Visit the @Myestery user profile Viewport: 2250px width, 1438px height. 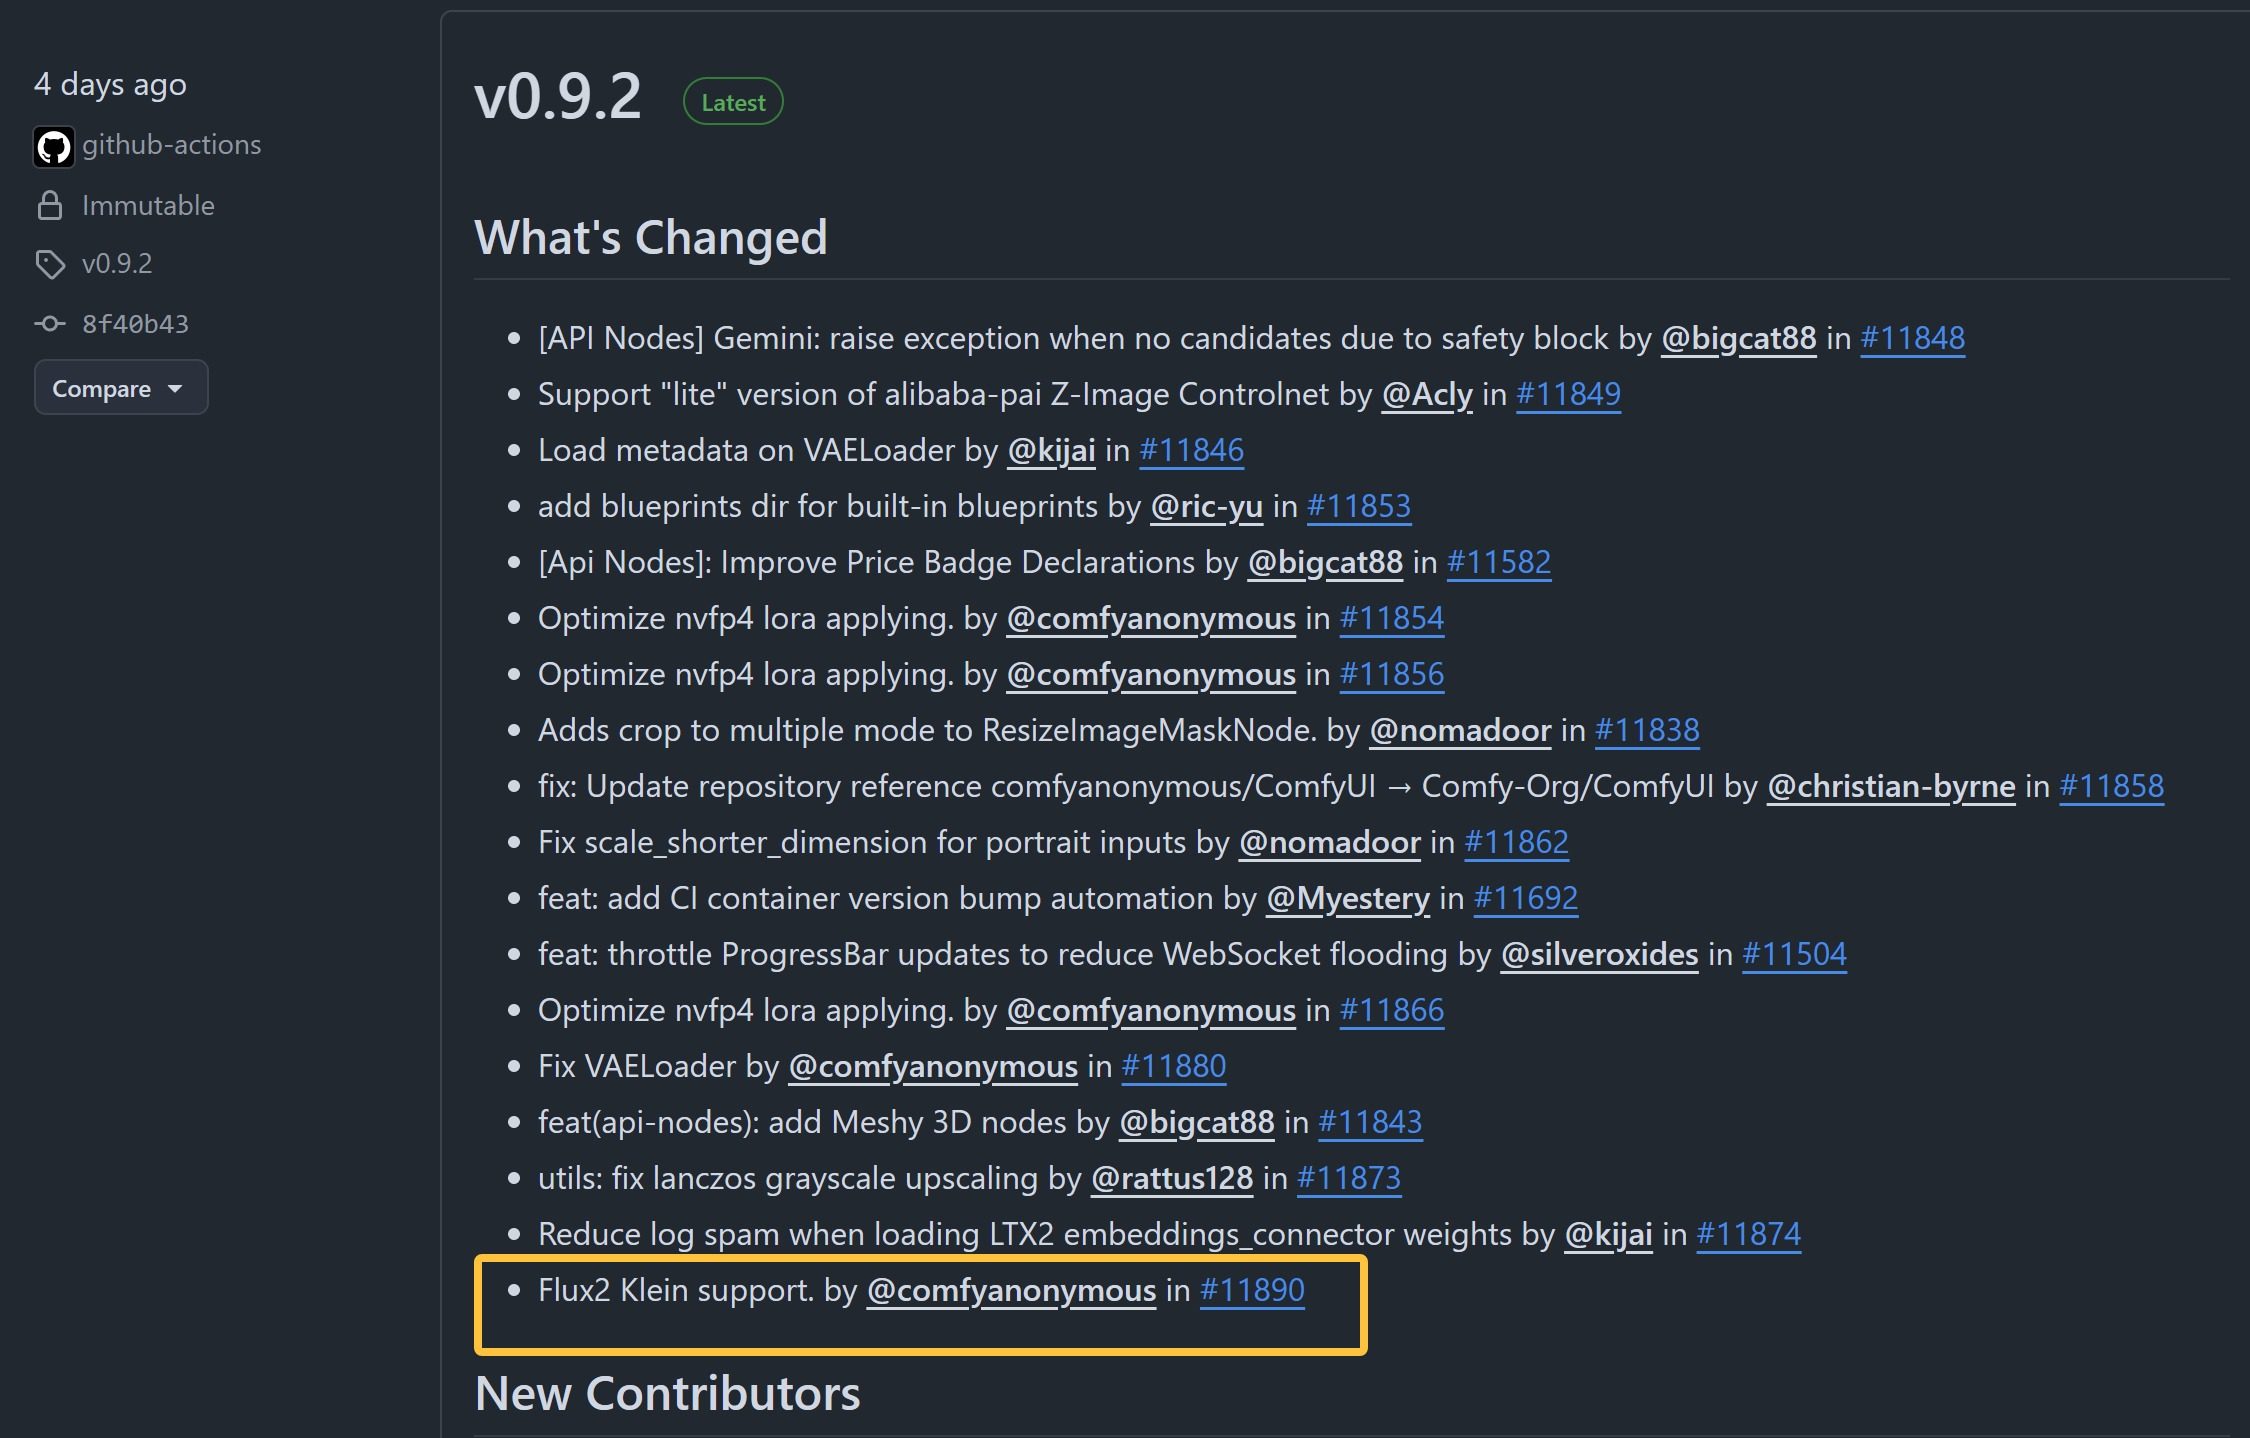1347,898
